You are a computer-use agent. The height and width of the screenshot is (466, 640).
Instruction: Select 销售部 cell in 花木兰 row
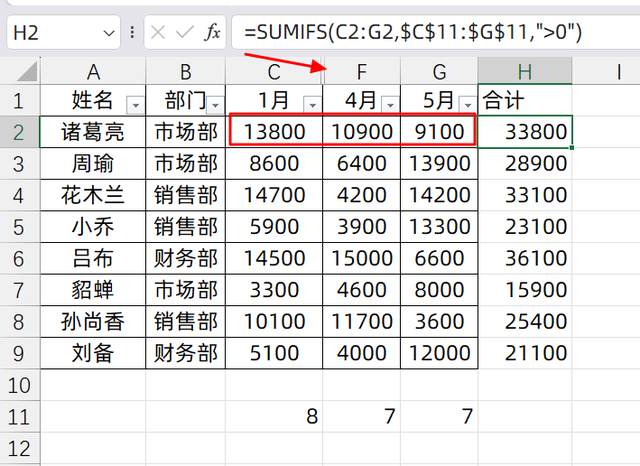click(x=186, y=195)
